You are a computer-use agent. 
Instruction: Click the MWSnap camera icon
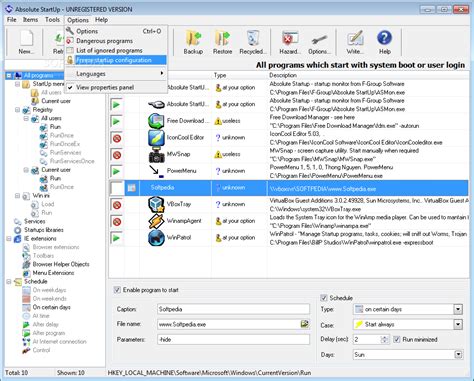(x=156, y=155)
